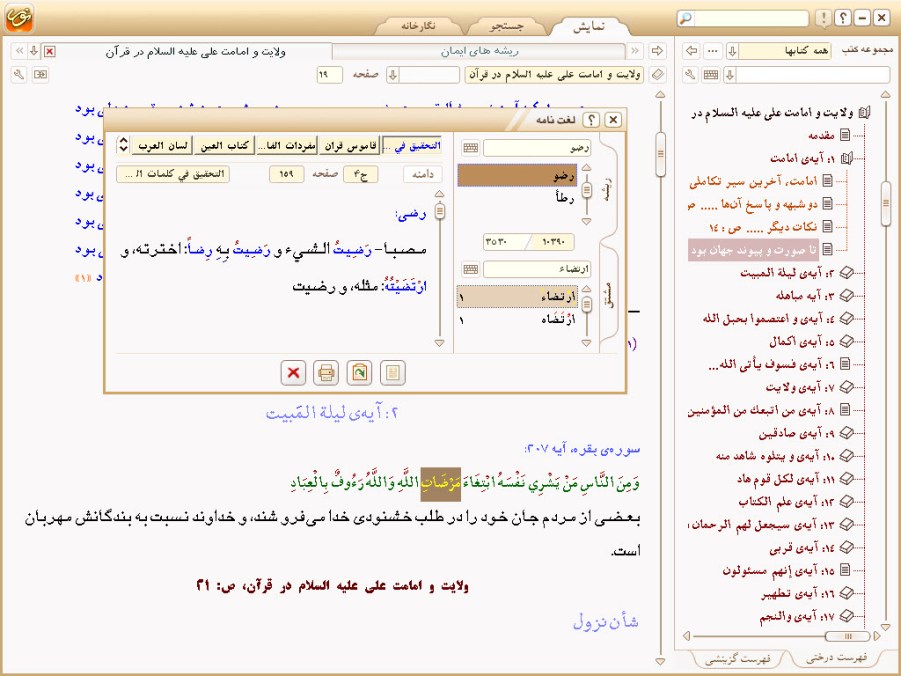Click the double chevron beside the red X tab icon

[19, 51]
